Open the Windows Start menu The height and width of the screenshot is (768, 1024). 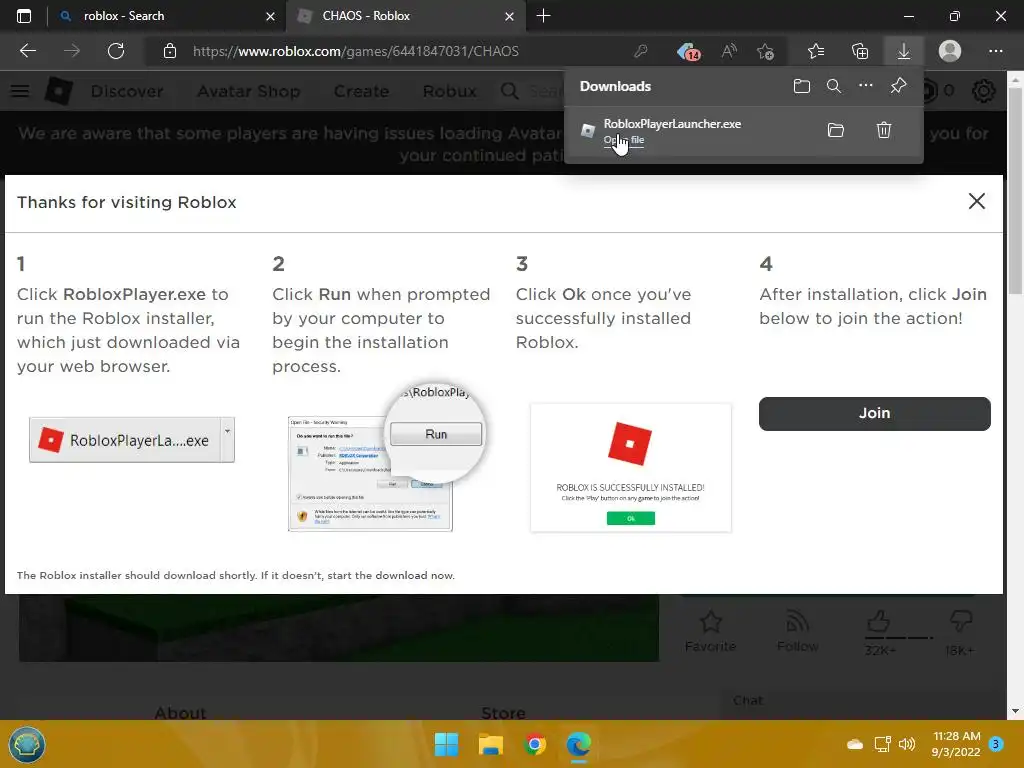[x=447, y=744]
